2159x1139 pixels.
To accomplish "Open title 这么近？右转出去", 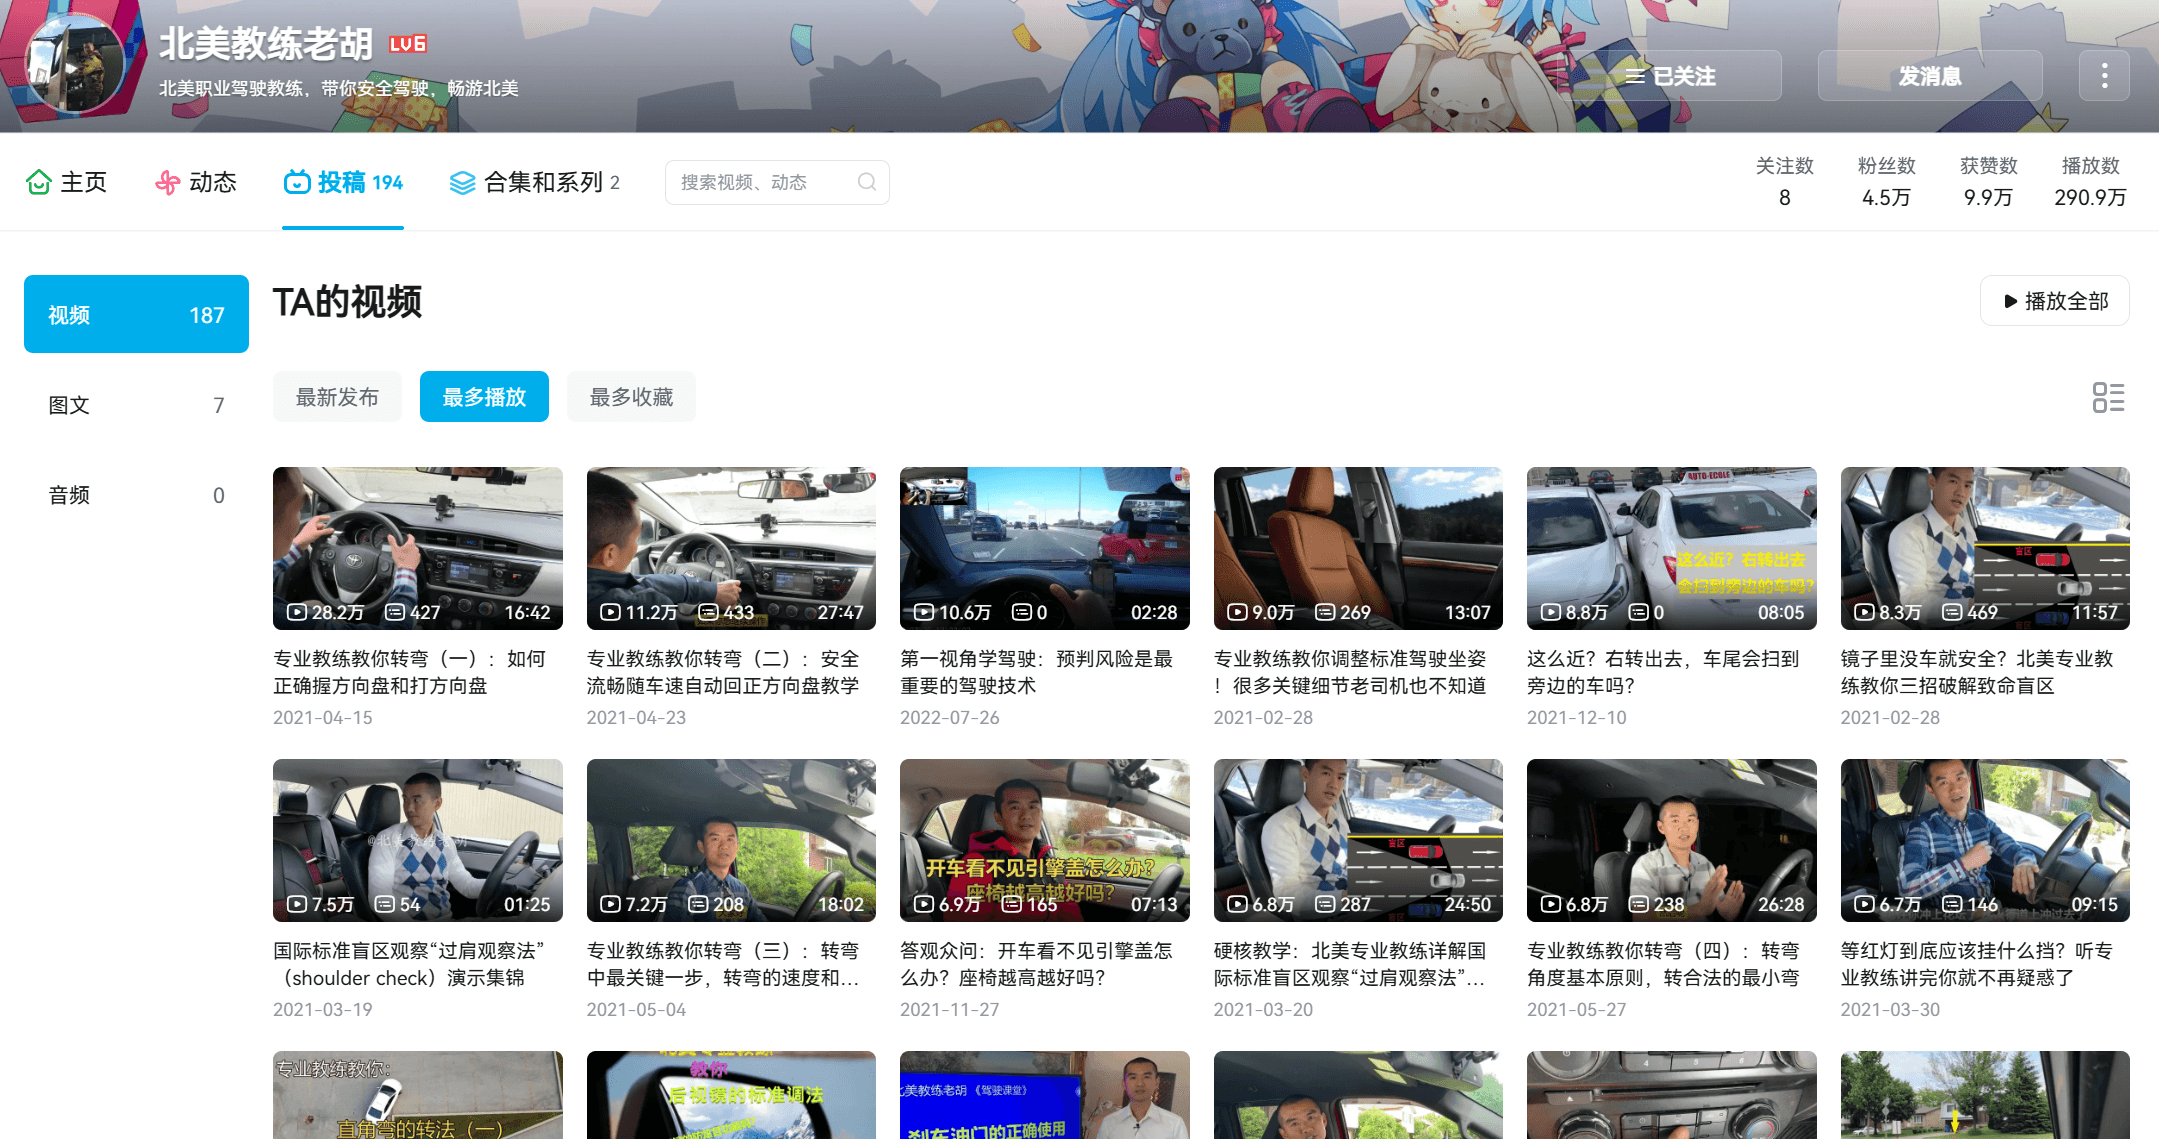I will click(x=1663, y=672).
